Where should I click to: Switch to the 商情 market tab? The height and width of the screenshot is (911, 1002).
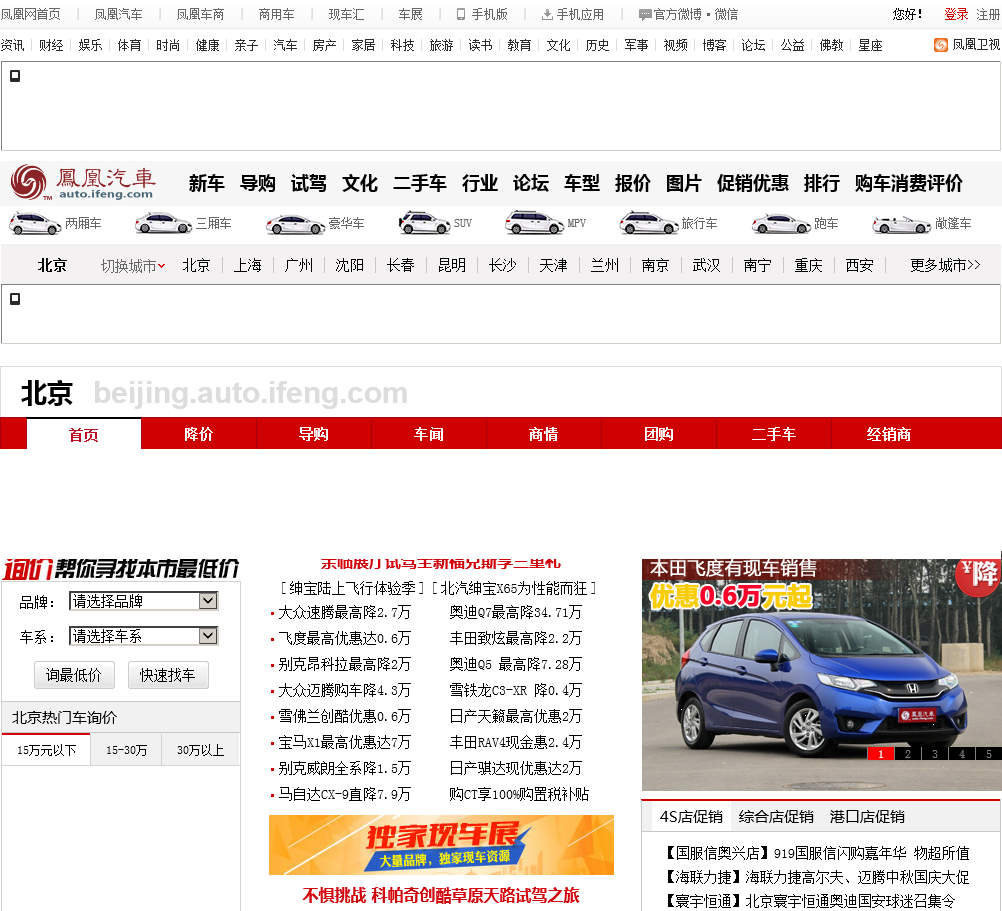(x=544, y=434)
